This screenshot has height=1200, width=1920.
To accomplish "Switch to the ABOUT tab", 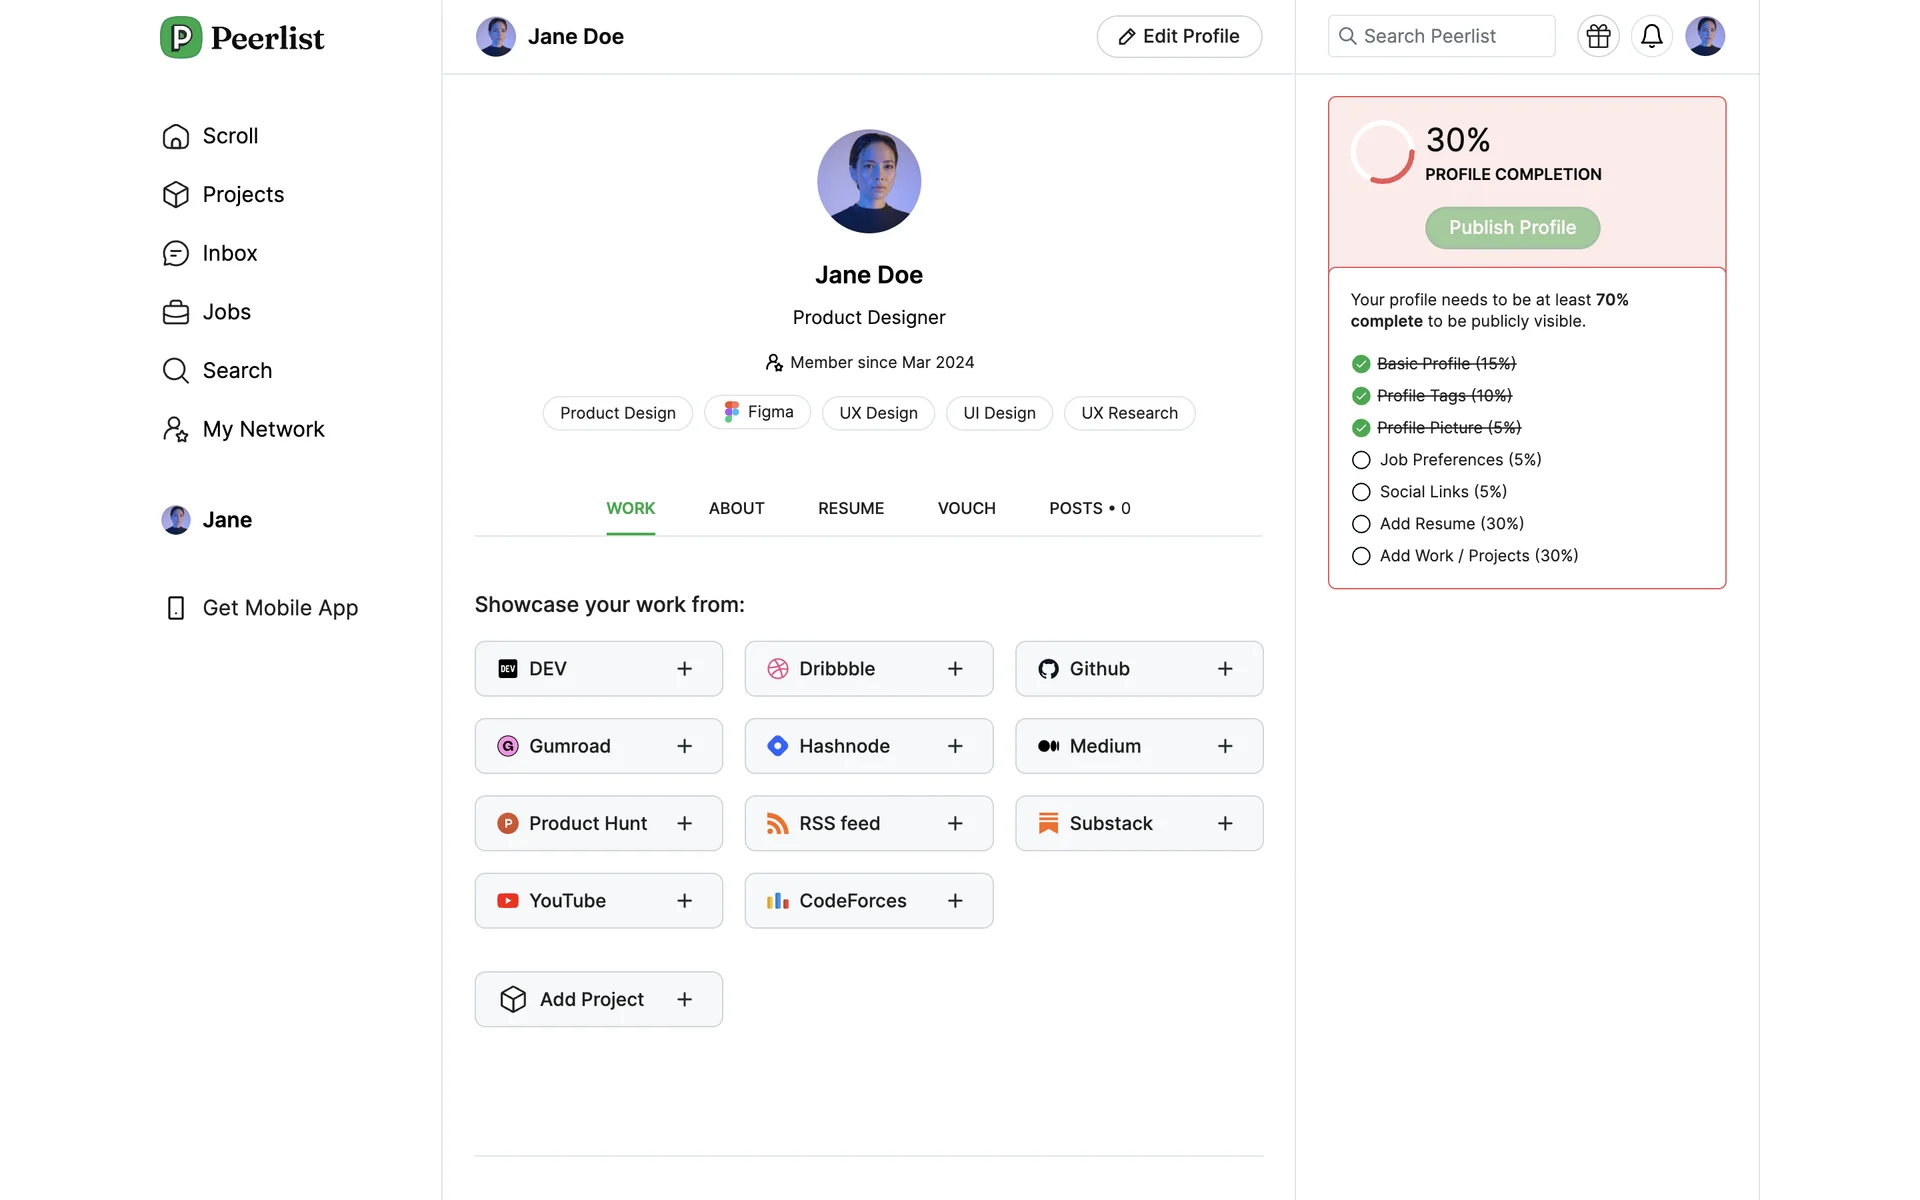I will tap(736, 508).
